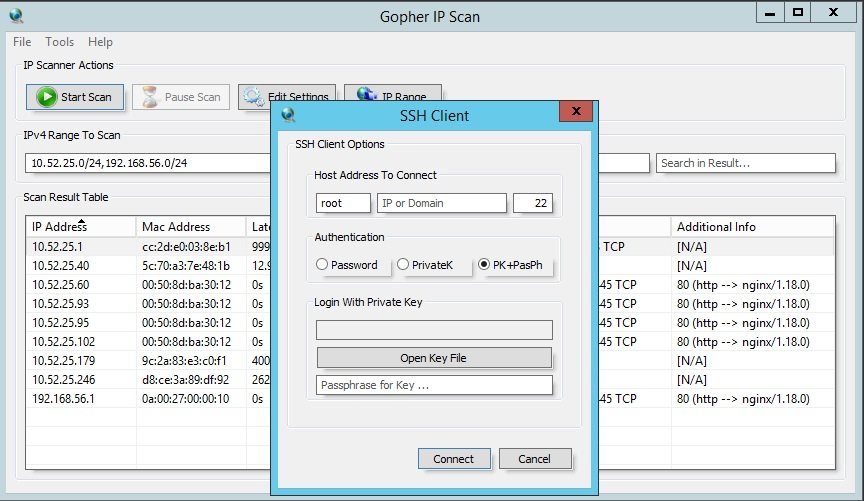Select the PK+PasPh authentication option
The width and height of the screenshot is (864, 501).
pyautogui.click(x=510, y=265)
